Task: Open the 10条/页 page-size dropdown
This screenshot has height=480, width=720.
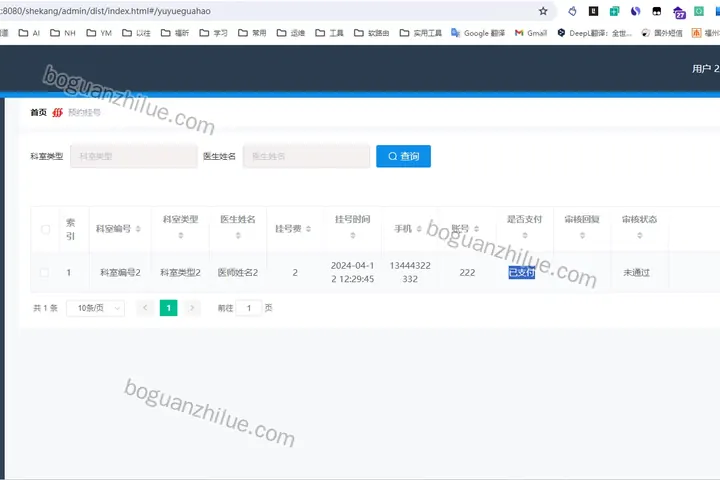Action: pyautogui.click(x=96, y=308)
